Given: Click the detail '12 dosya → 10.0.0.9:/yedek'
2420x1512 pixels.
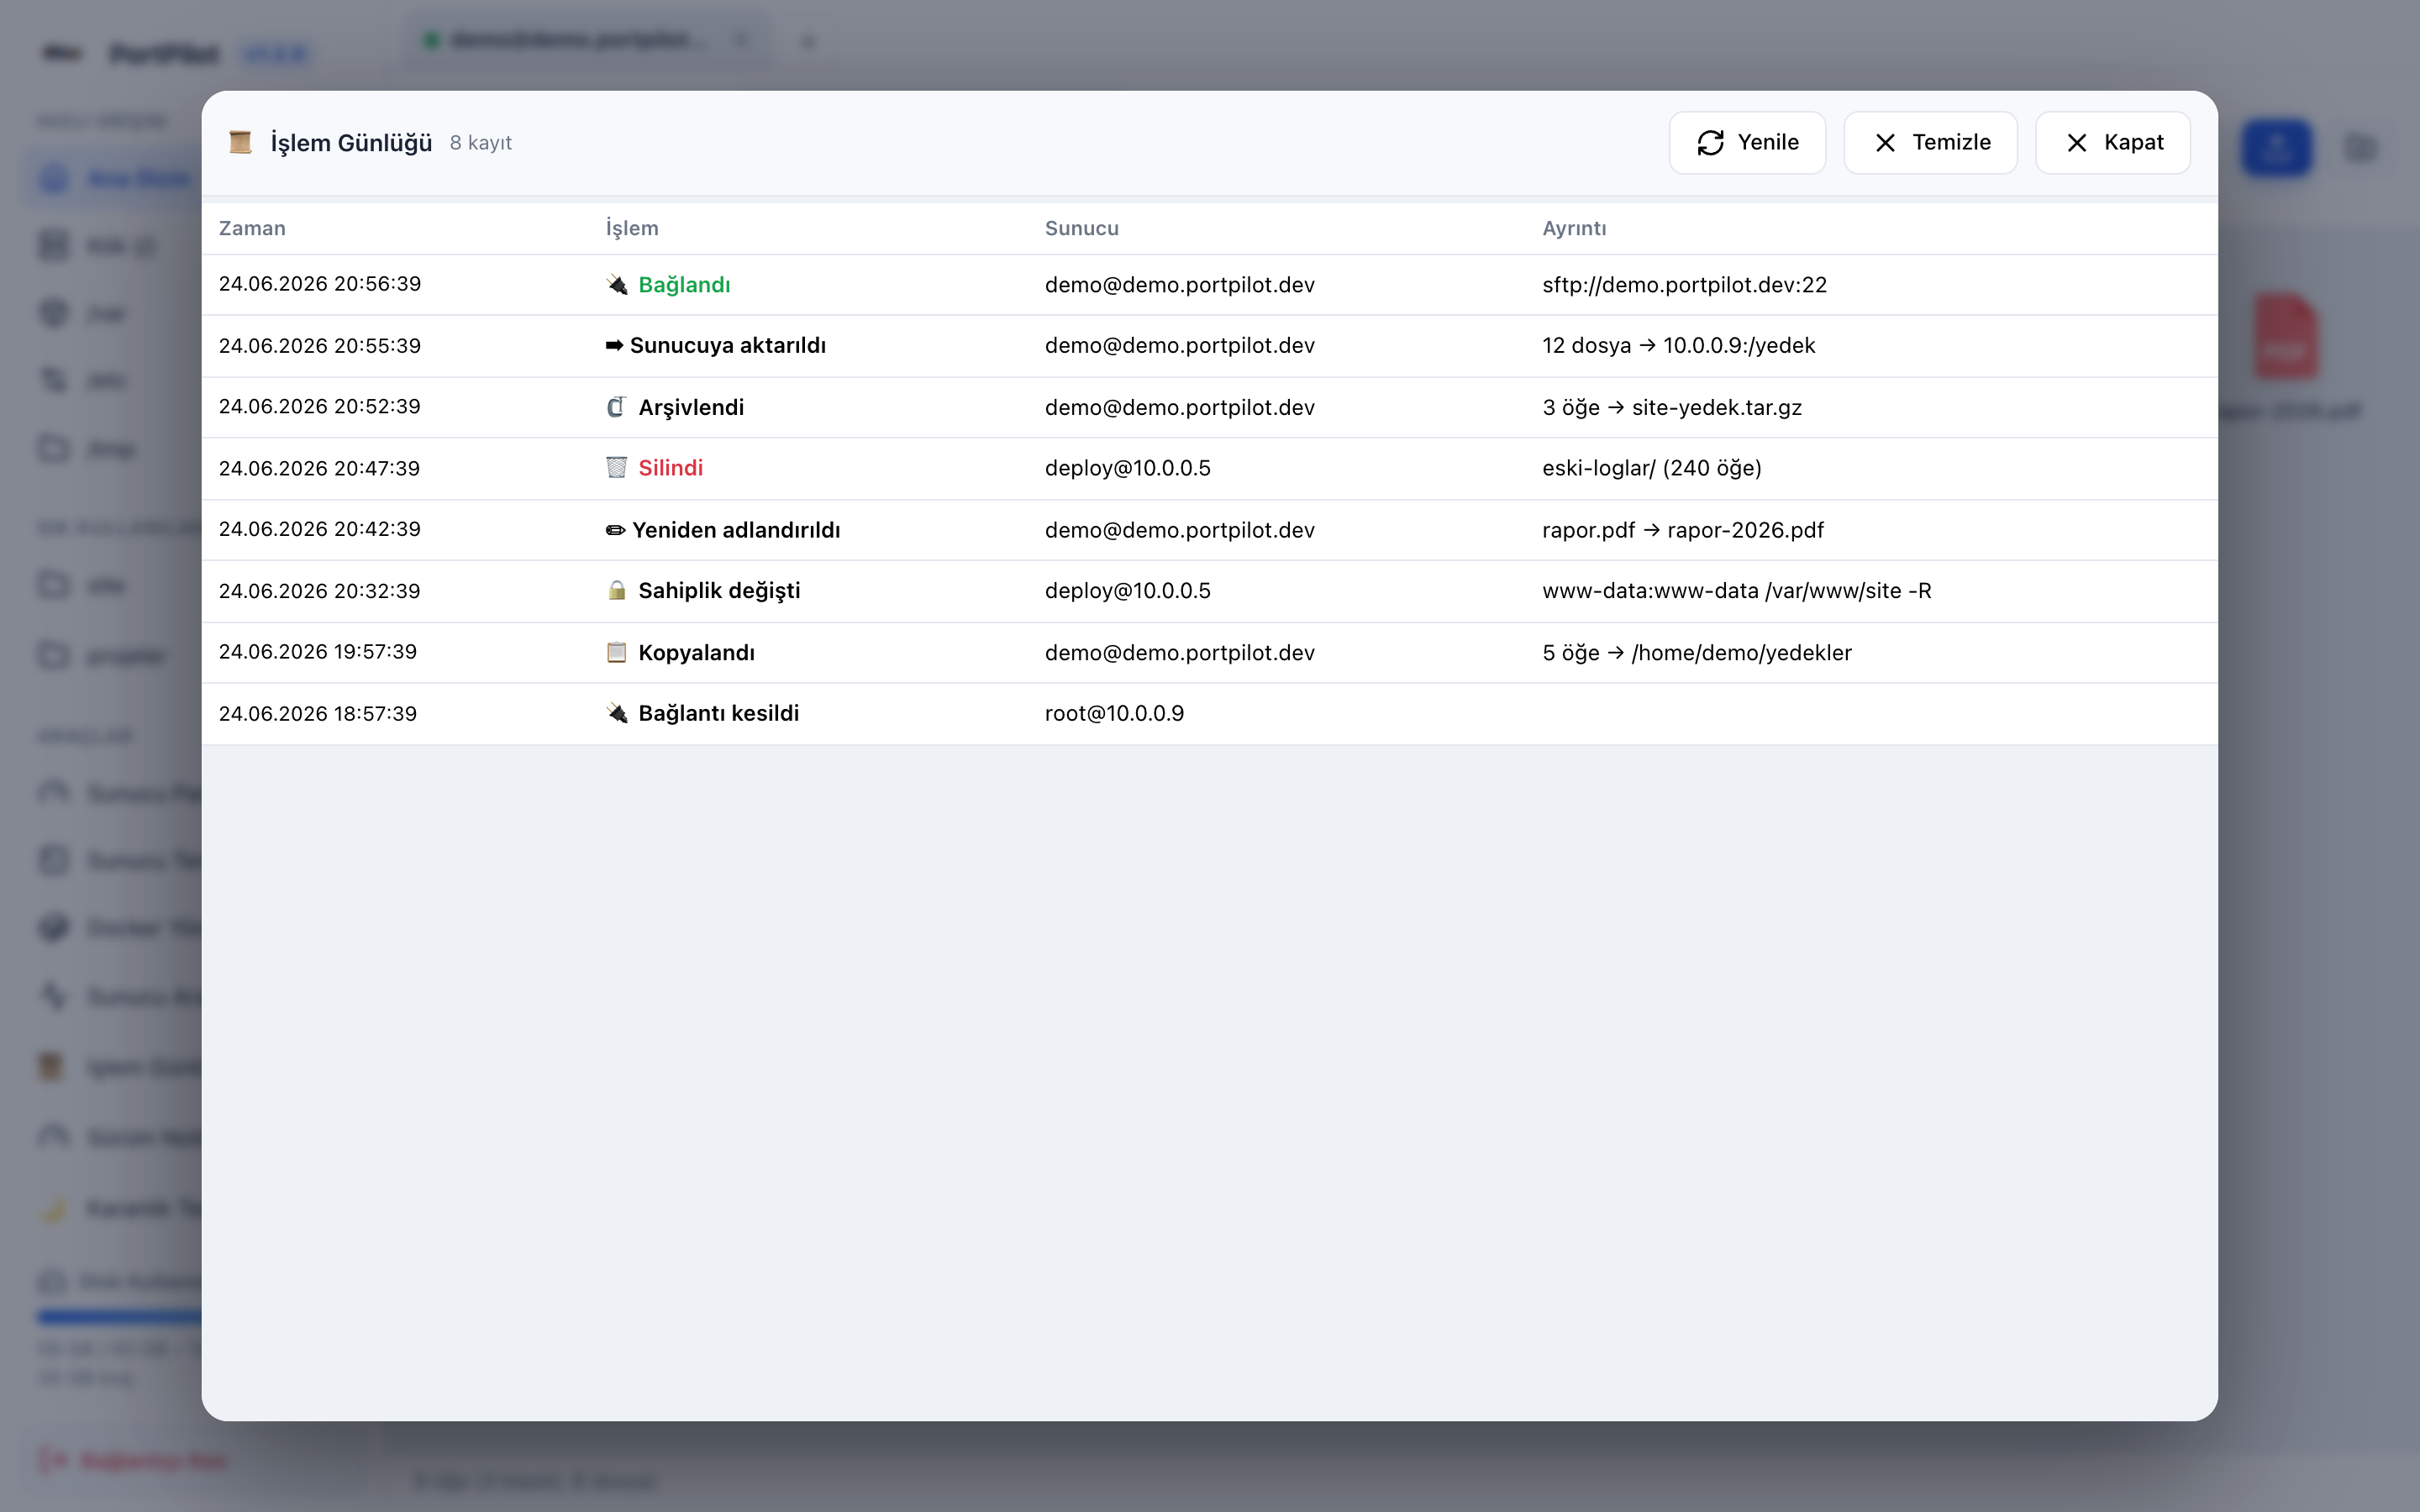Looking at the screenshot, I should pyautogui.click(x=1678, y=346).
